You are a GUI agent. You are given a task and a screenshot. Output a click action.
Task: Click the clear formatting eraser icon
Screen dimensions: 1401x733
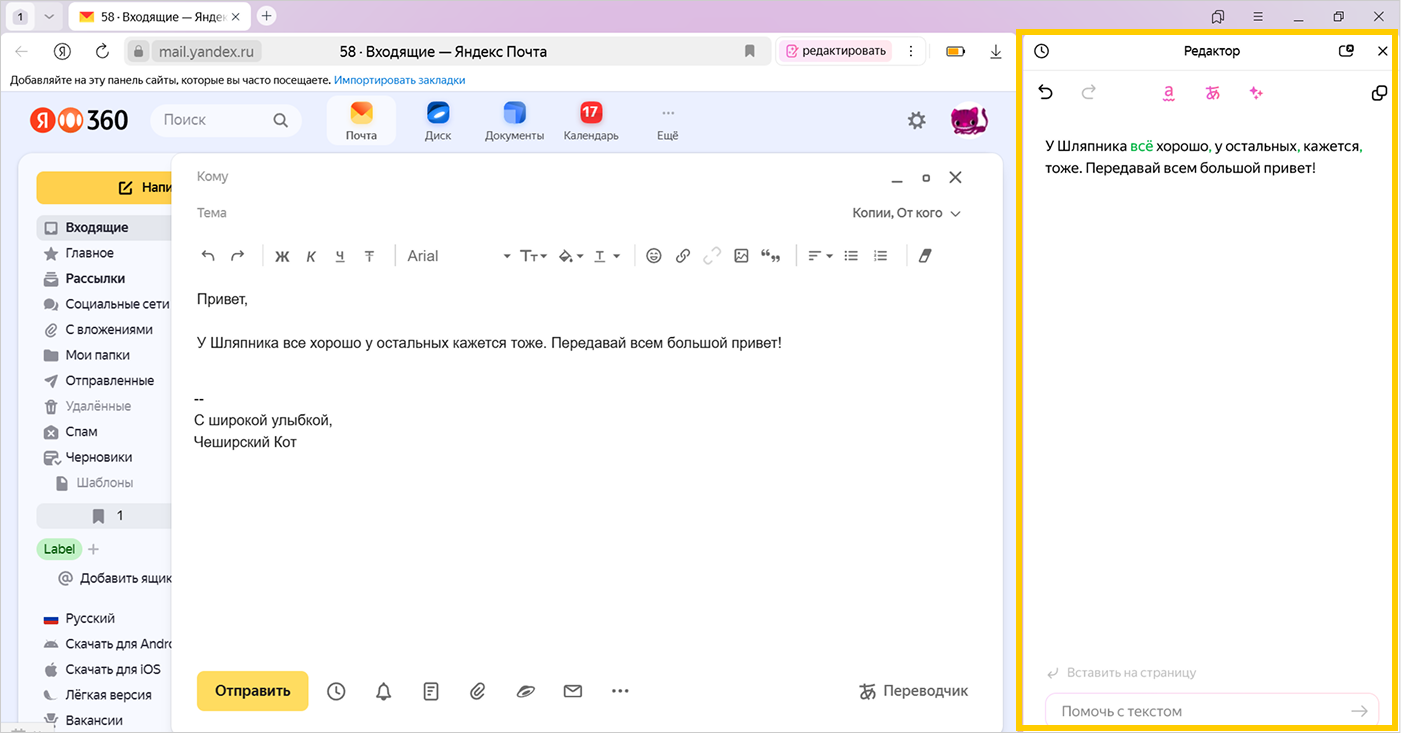point(924,256)
